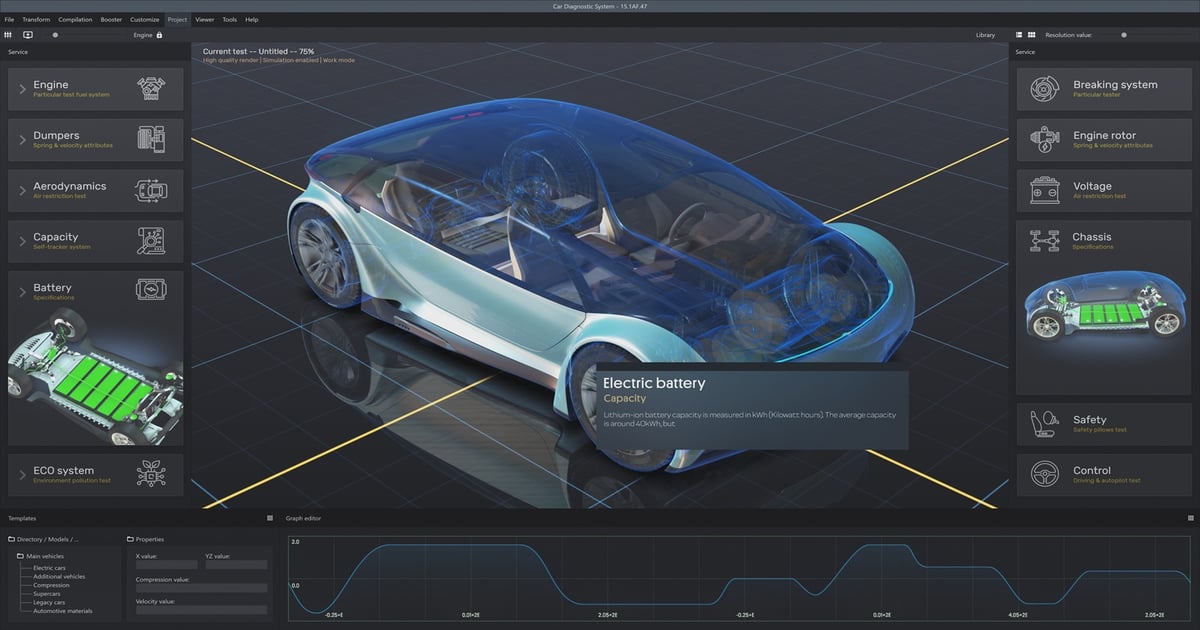Open the Tools menu
The image size is (1200, 630).
230,19
